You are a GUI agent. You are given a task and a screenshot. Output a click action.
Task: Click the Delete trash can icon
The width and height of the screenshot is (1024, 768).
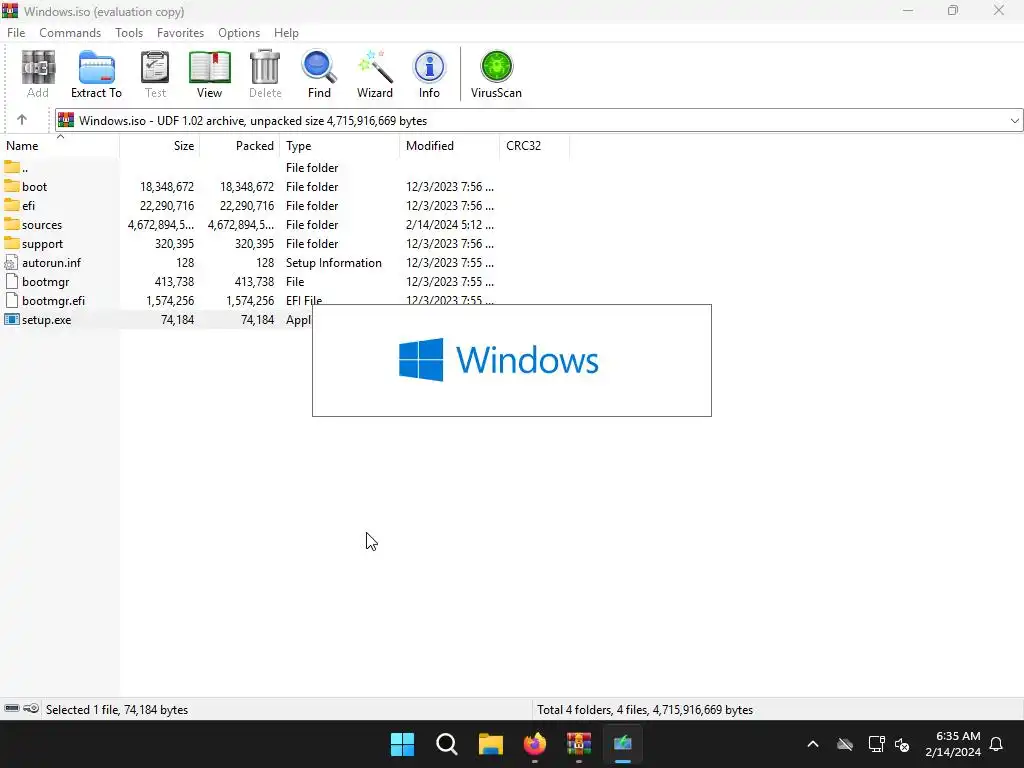[265, 67]
